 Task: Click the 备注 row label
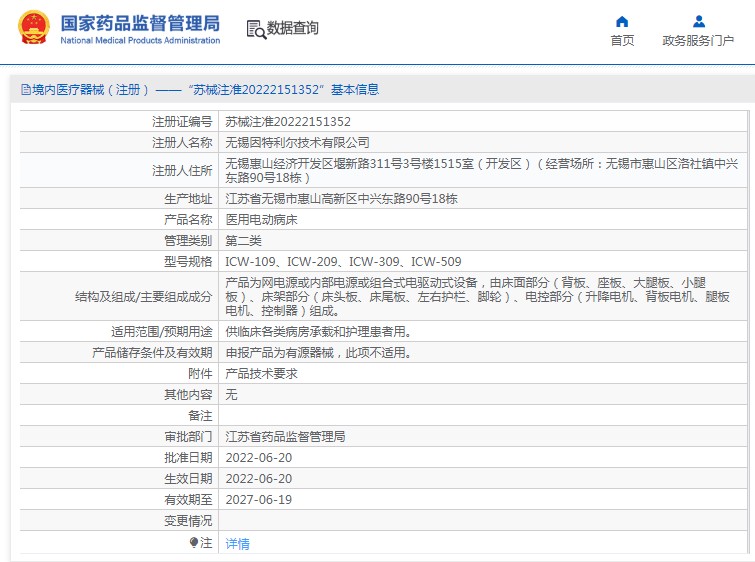[x=200, y=416]
